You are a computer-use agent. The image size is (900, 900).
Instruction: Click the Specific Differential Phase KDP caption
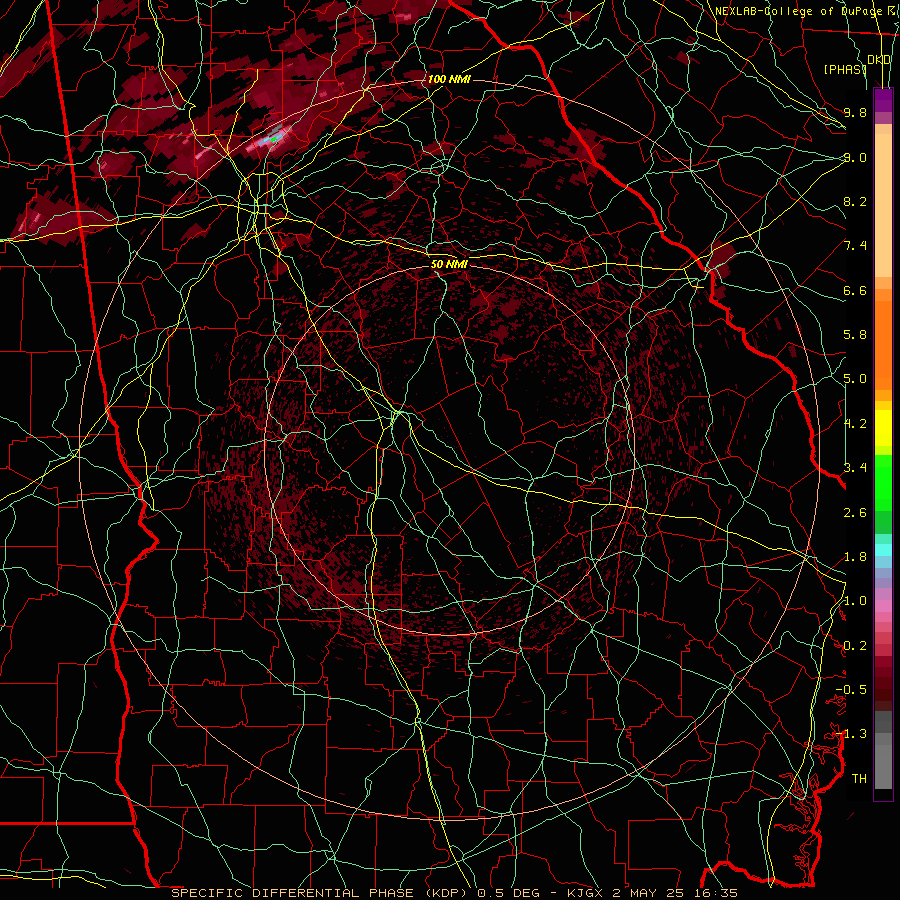point(454,893)
